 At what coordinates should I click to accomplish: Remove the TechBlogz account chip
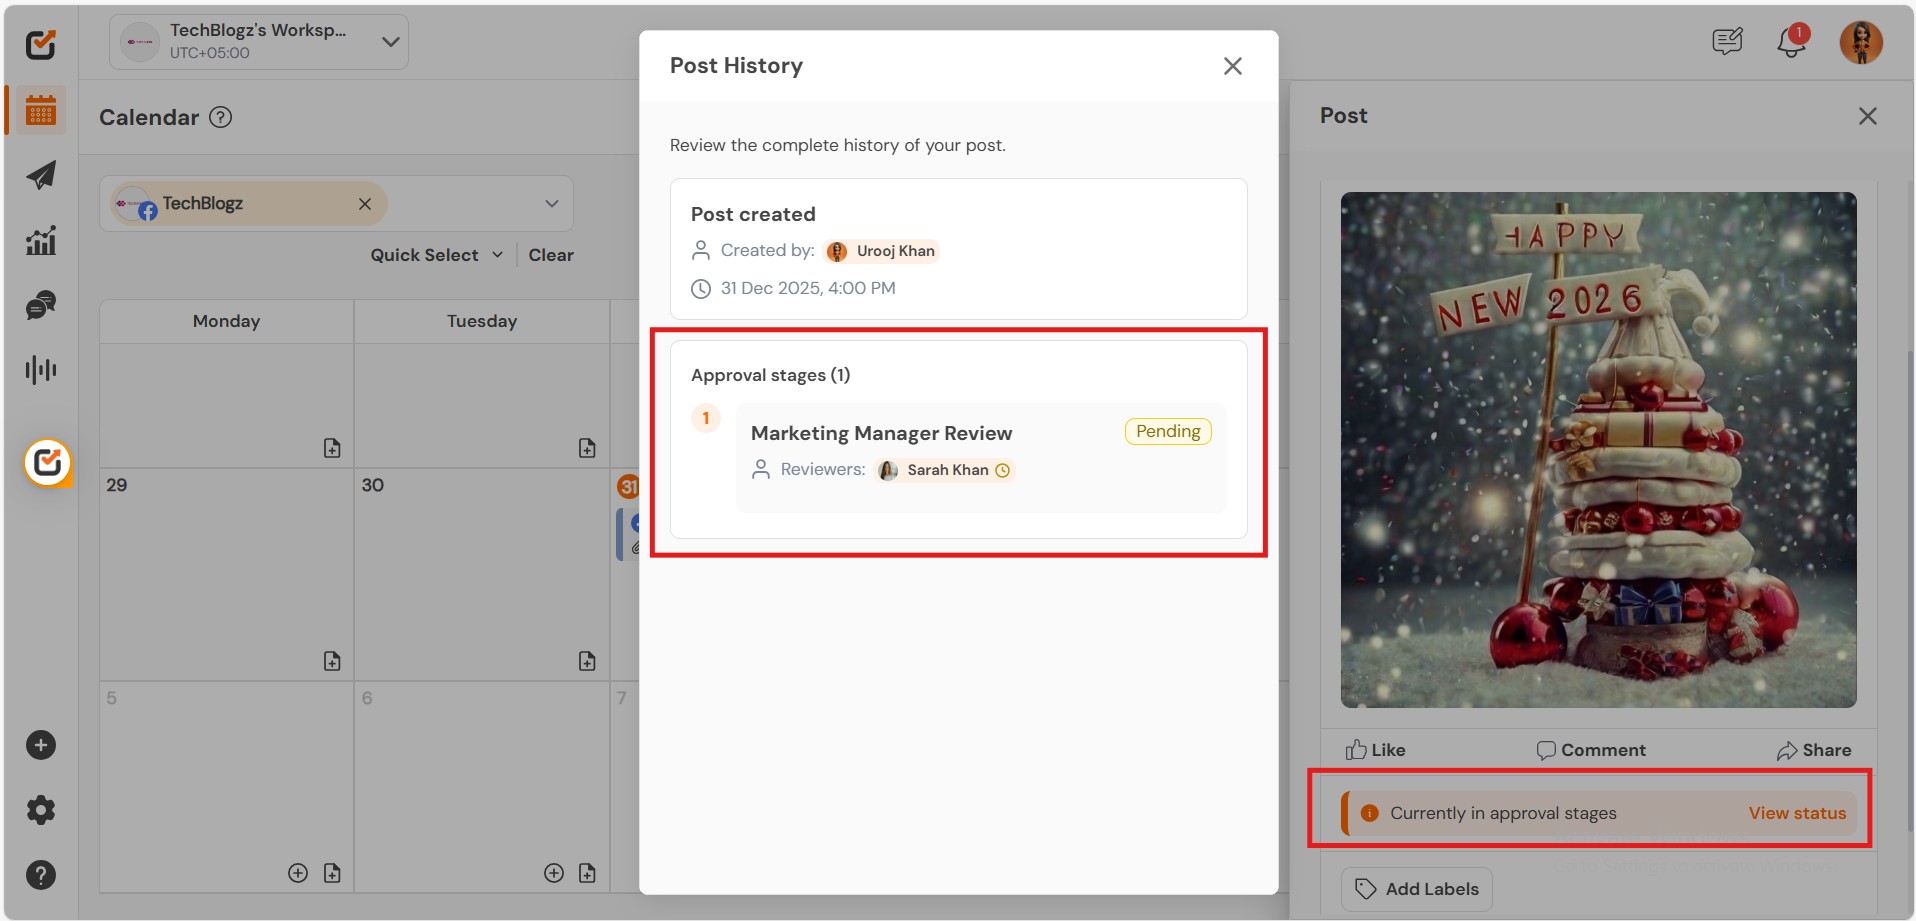point(365,204)
